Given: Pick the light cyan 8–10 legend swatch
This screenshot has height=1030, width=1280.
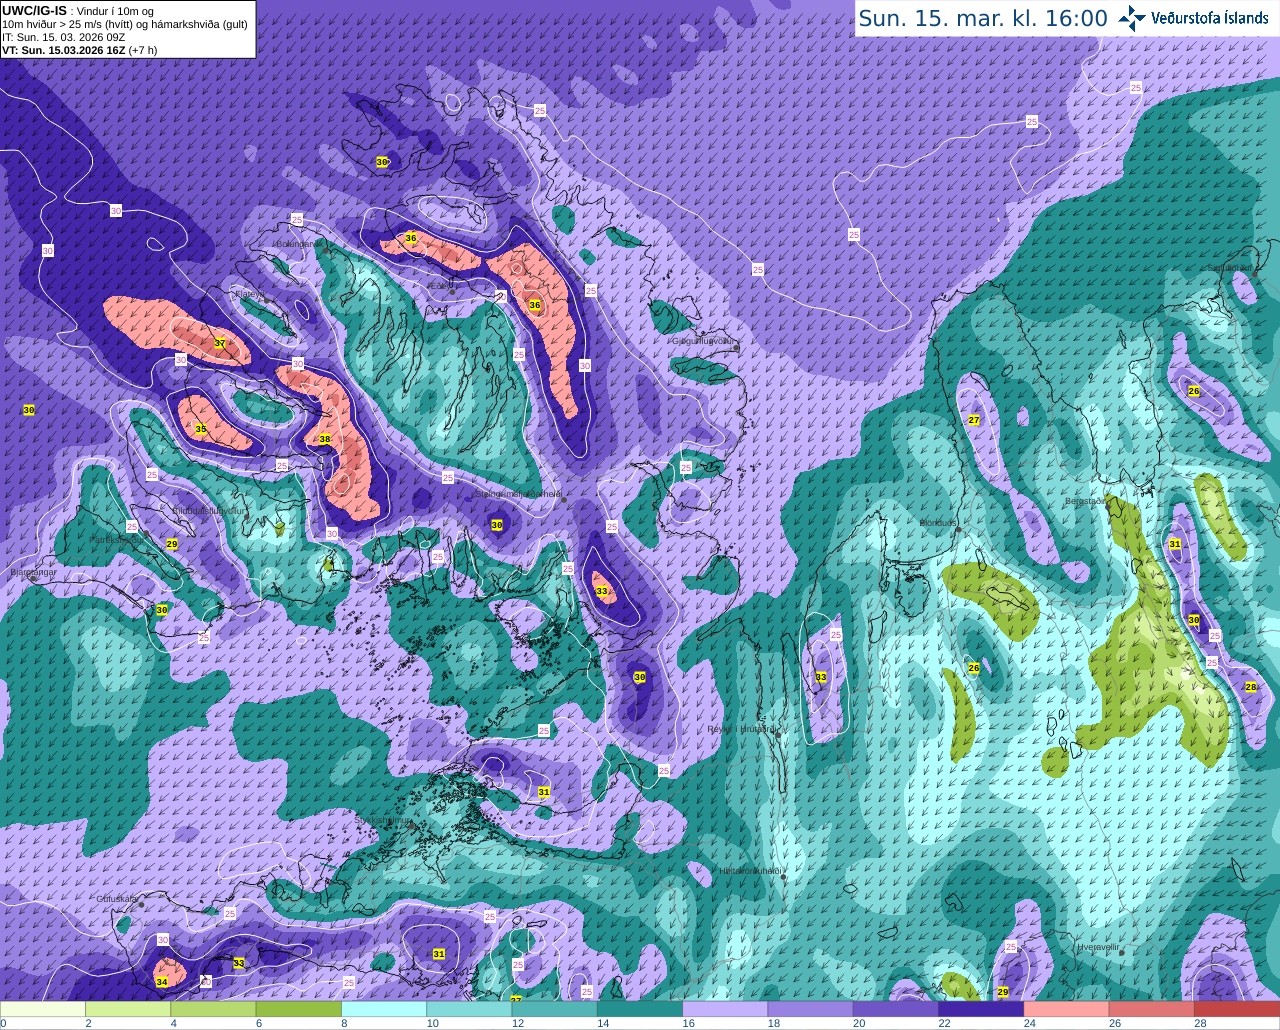Looking at the screenshot, I should 384,1009.
